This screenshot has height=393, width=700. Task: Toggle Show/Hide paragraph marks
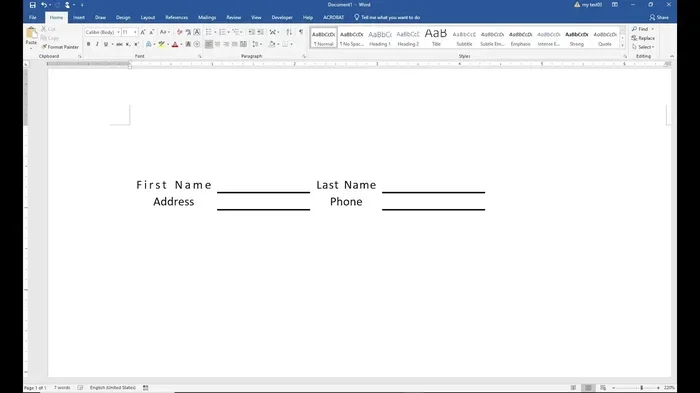[301, 32]
